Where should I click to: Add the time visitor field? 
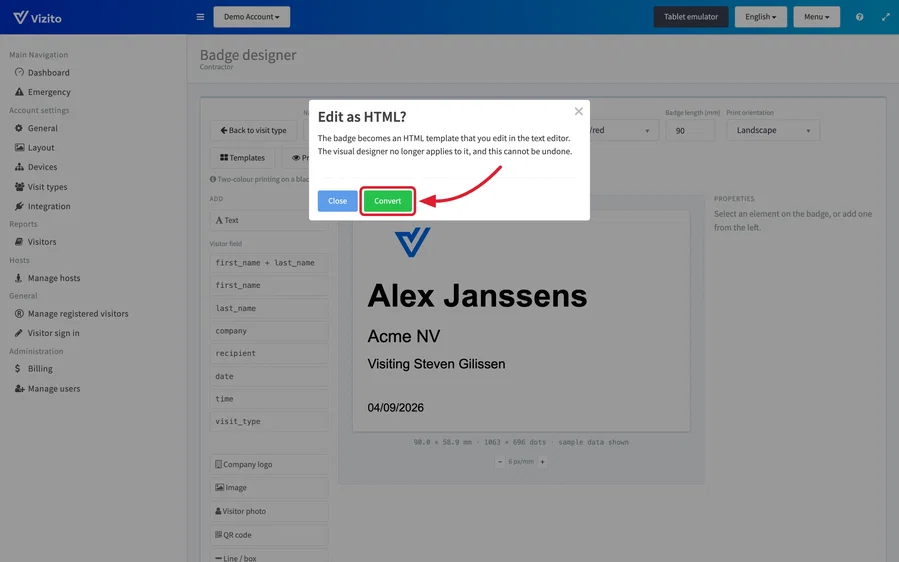click(x=269, y=399)
